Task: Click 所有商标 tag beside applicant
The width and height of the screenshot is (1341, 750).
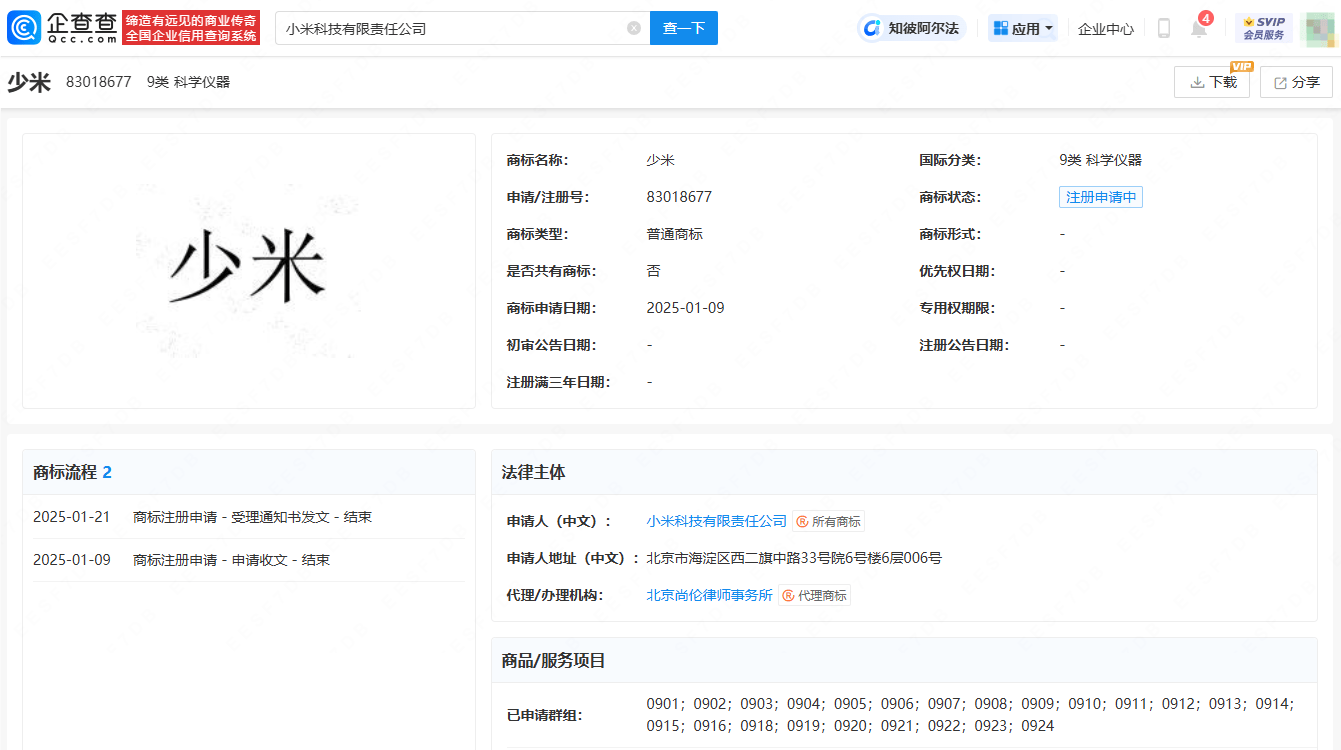Action: (829, 521)
